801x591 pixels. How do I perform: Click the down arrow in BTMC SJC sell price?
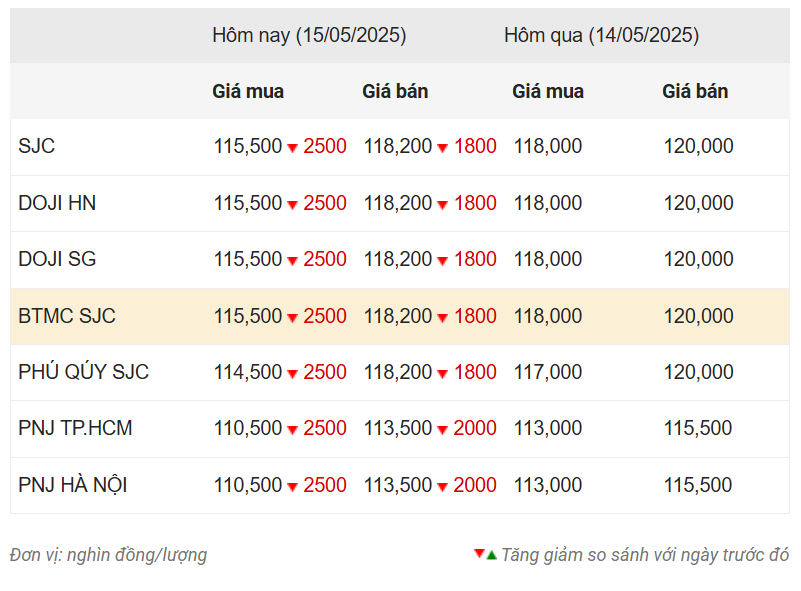pyautogui.click(x=442, y=318)
